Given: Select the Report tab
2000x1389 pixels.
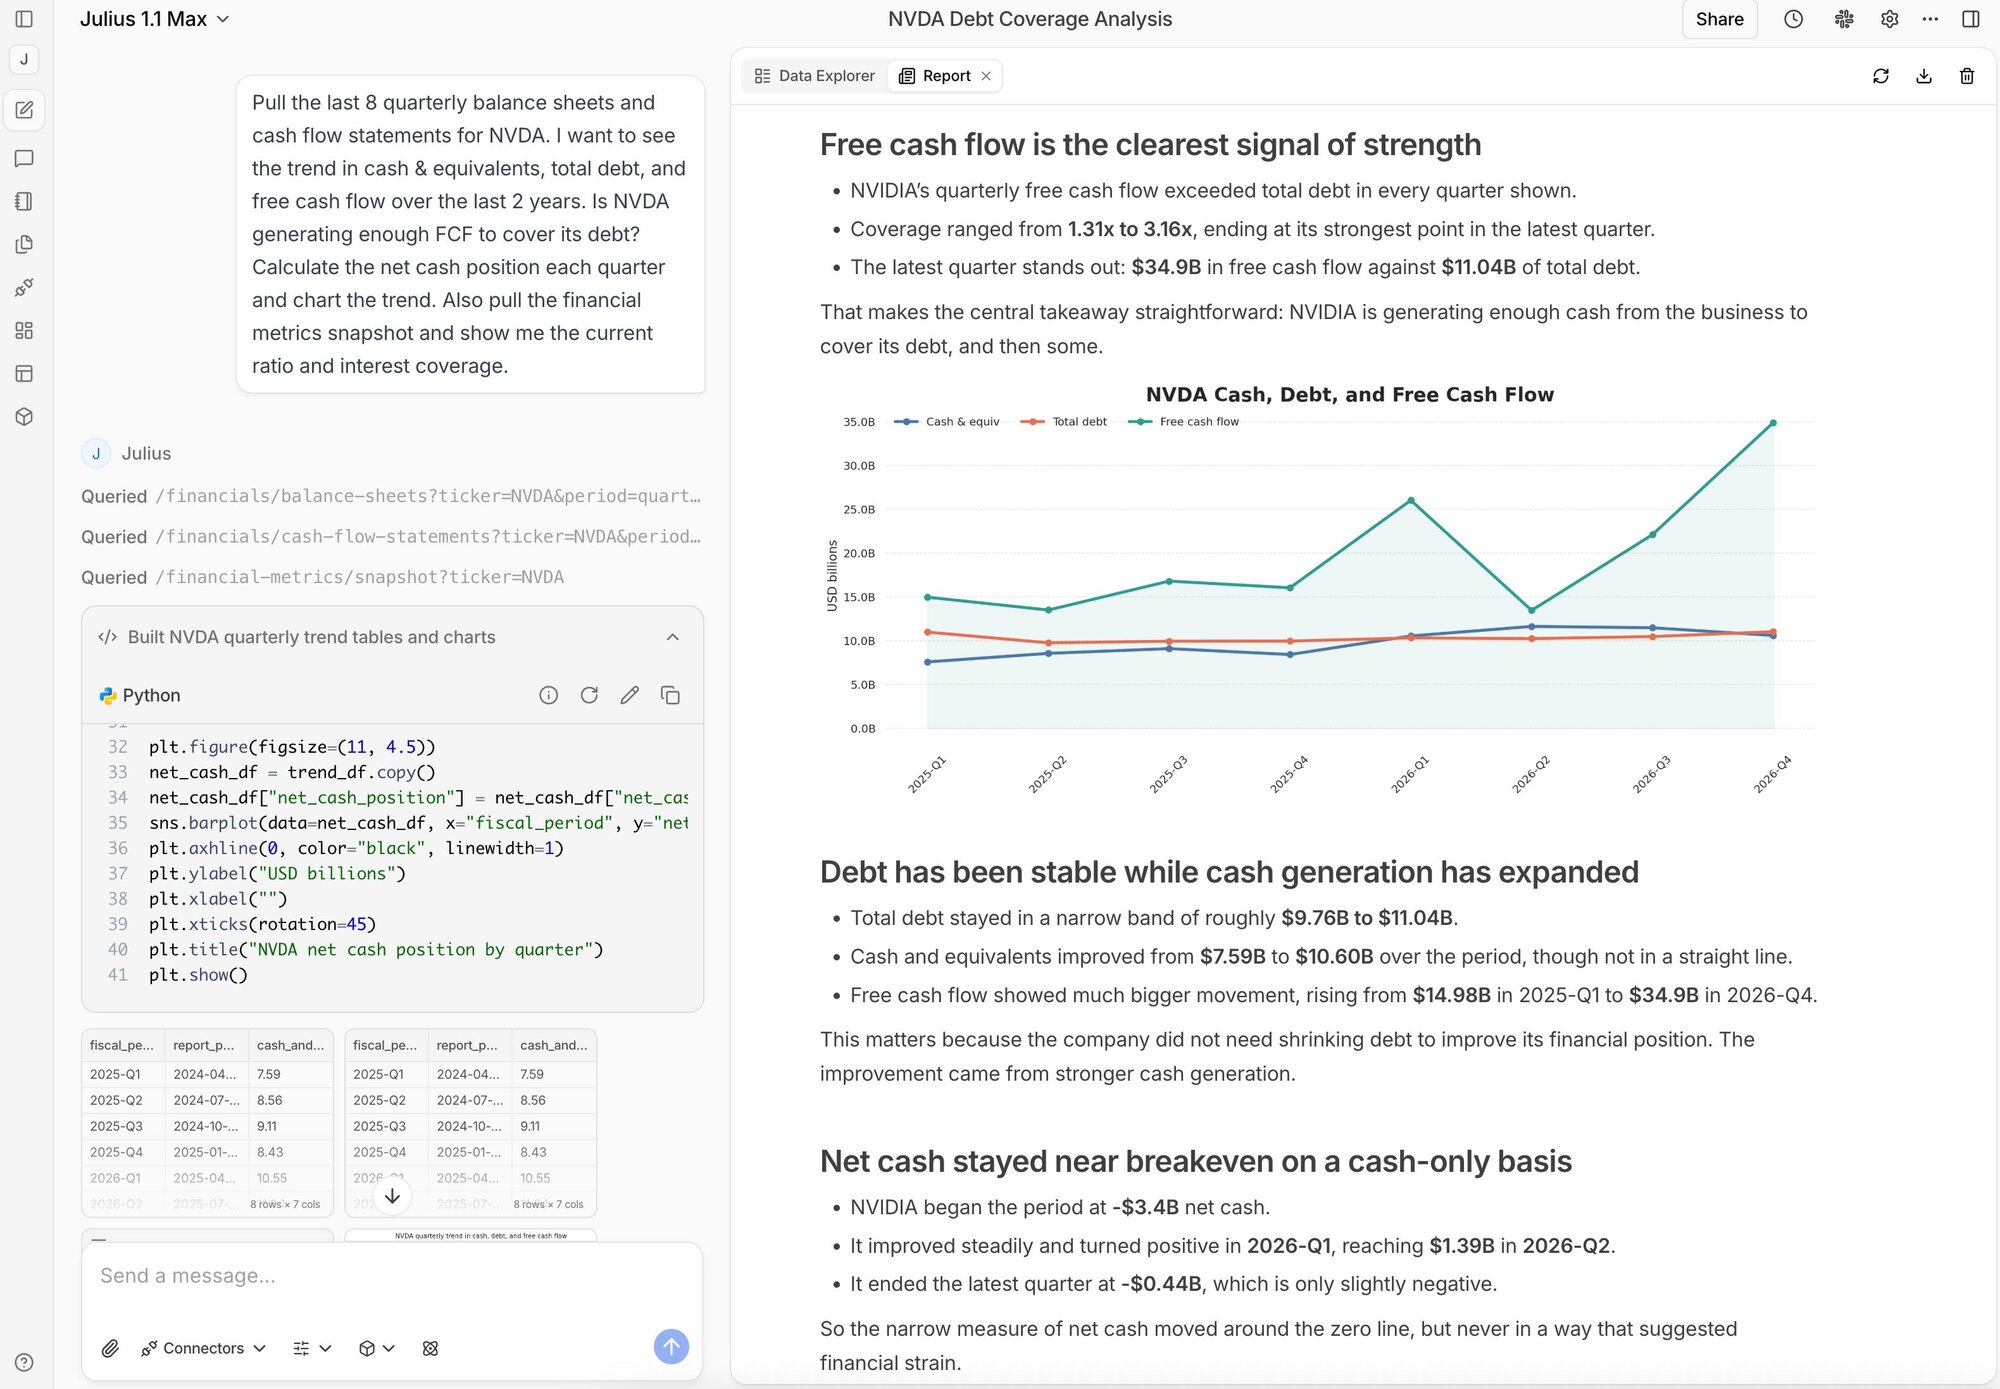Looking at the screenshot, I should [936, 76].
